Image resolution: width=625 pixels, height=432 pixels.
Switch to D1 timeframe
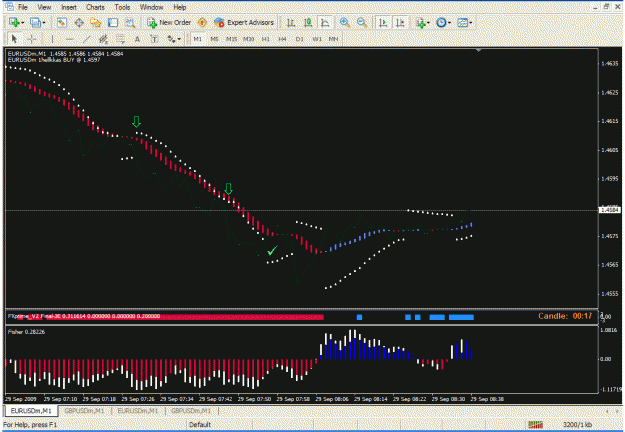(300, 39)
